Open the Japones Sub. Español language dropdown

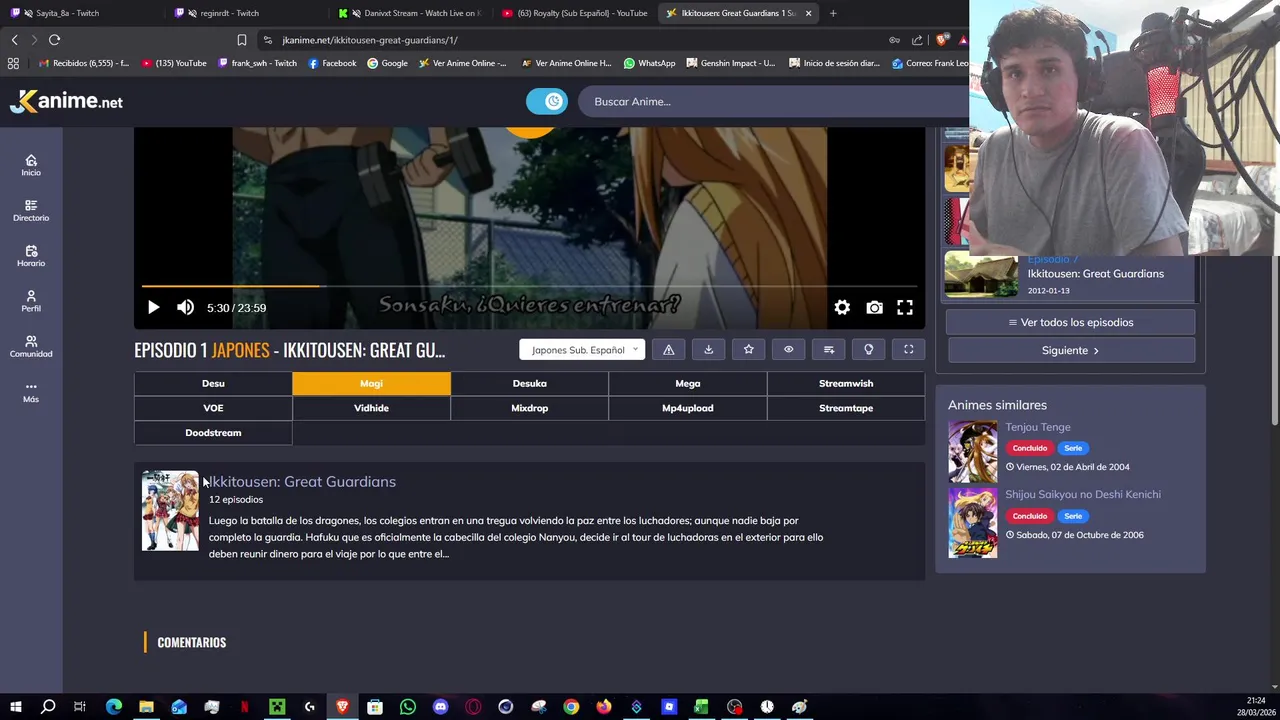tap(582, 350)
